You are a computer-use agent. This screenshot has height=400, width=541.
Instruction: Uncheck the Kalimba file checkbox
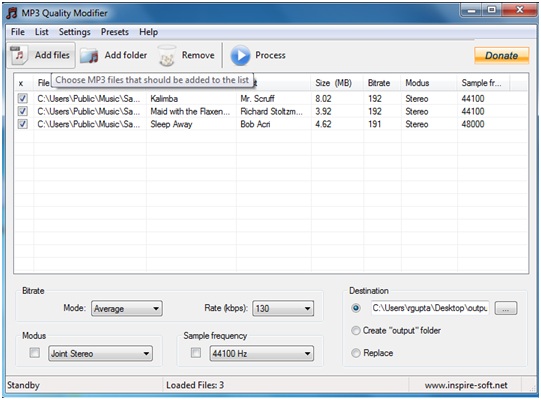[23, 99]
